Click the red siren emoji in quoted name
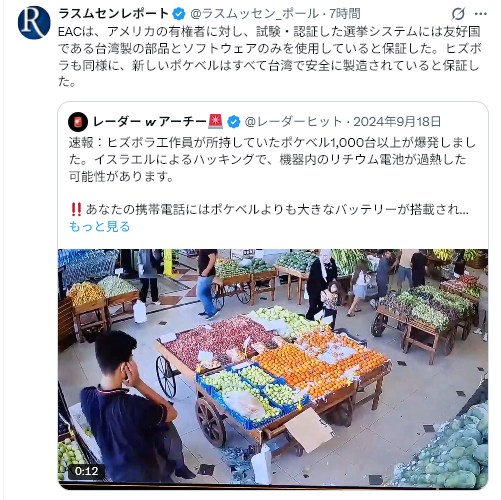The height and width of the screenshot is (500, 501). (x=215, y=121)
